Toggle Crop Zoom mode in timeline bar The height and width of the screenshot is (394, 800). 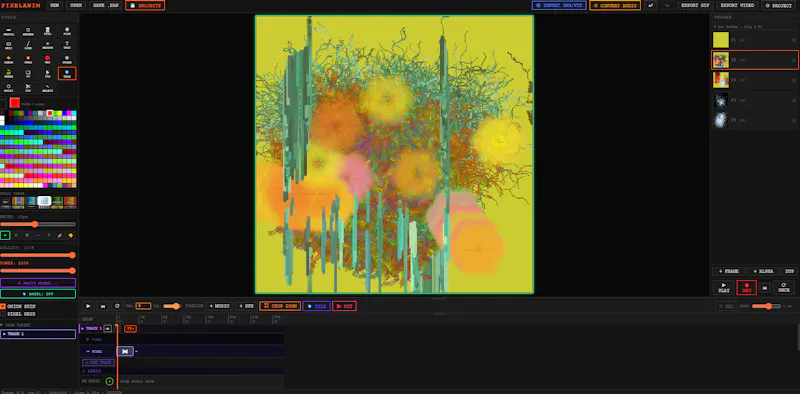pyautogui.click(x=280, y=306)
